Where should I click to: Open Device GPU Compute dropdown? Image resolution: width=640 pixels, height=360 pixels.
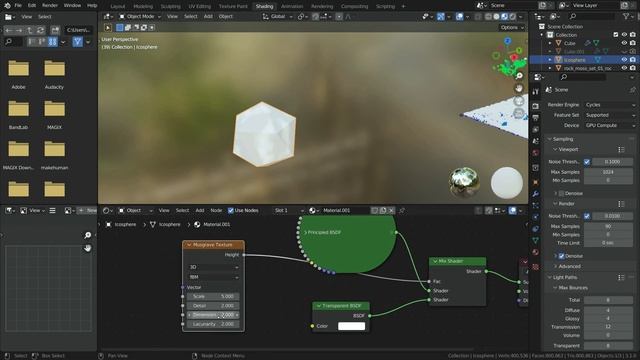(x=610, y=125)
